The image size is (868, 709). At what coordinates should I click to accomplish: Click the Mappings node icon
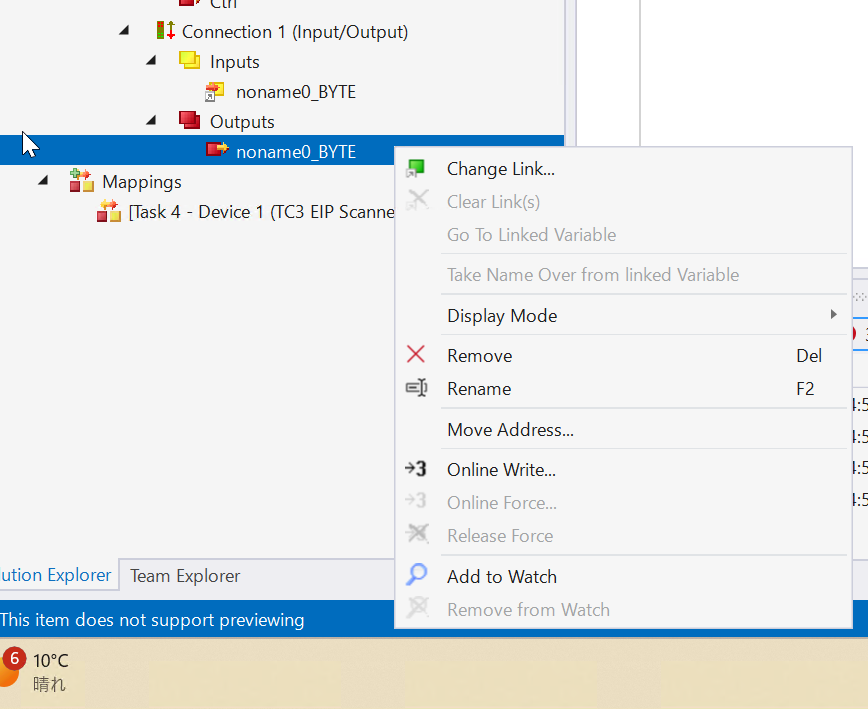point(80,181)
